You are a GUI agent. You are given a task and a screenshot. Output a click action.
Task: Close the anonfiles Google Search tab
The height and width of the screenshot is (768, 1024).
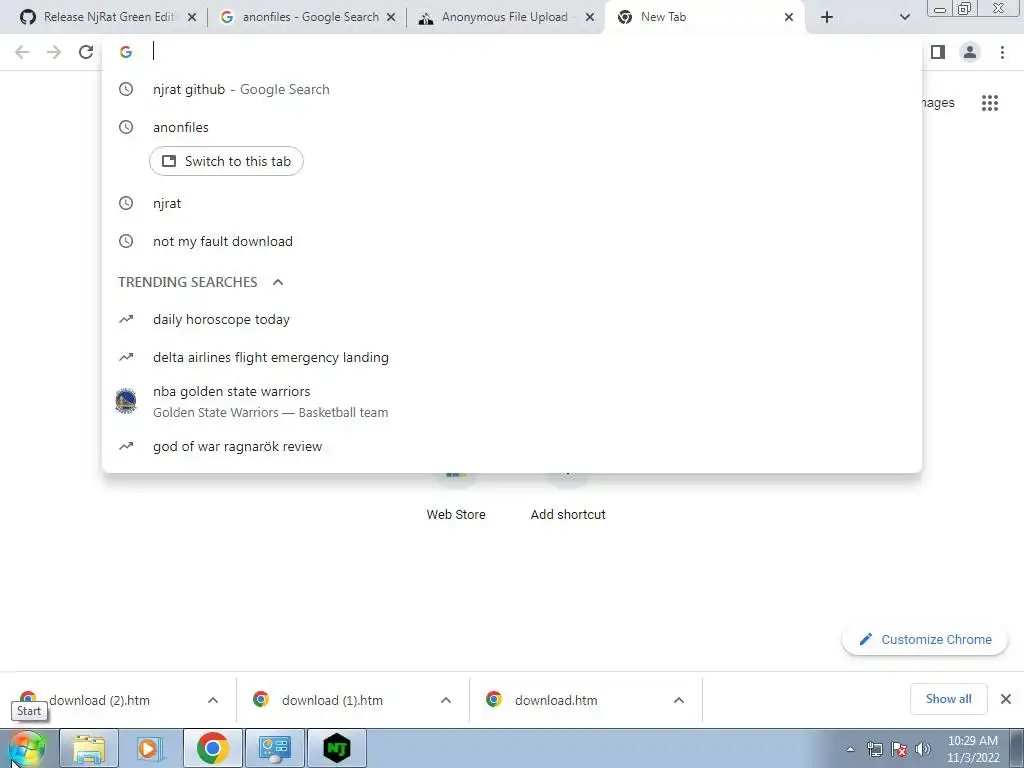point(391,18)
